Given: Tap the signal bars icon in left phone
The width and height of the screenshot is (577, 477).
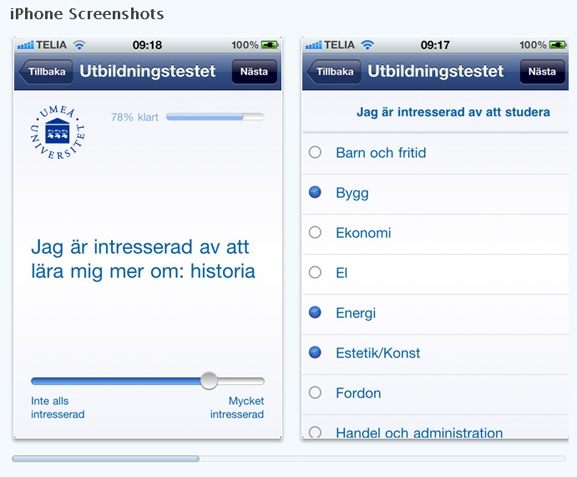Looking at the screenshot, I should (25, 45).
